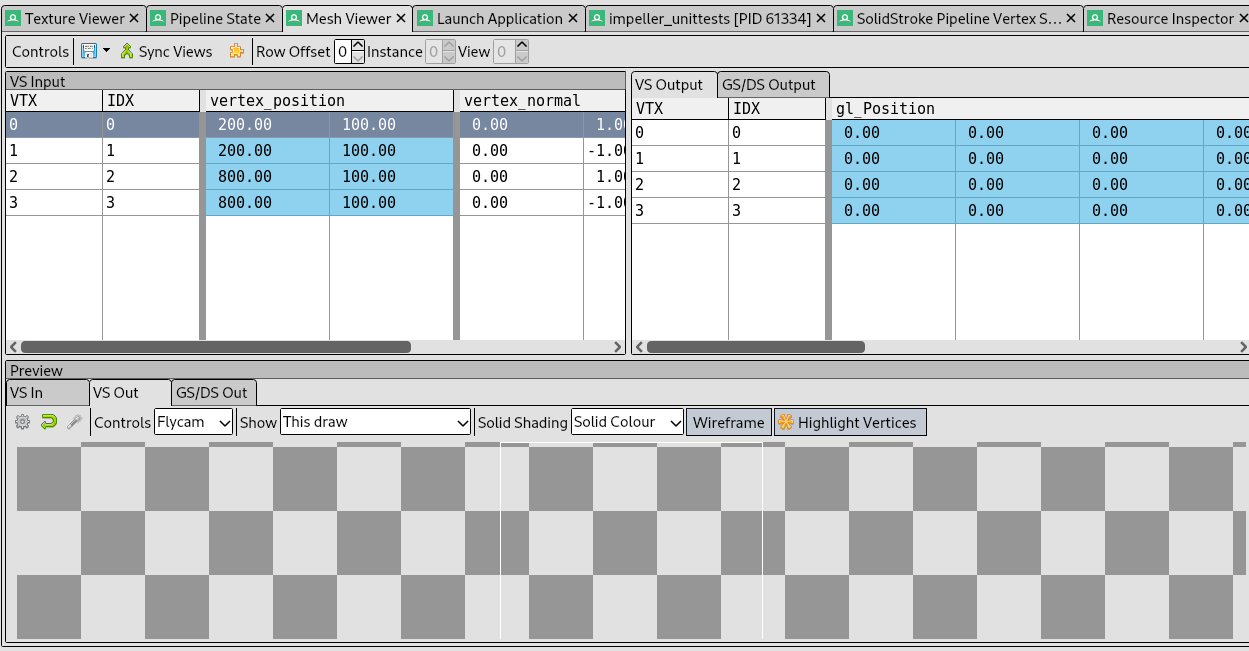The height and width of the screenshot is (651, 1249).
Task: Select the VS Output tab
Action: (x=674, y=84)
